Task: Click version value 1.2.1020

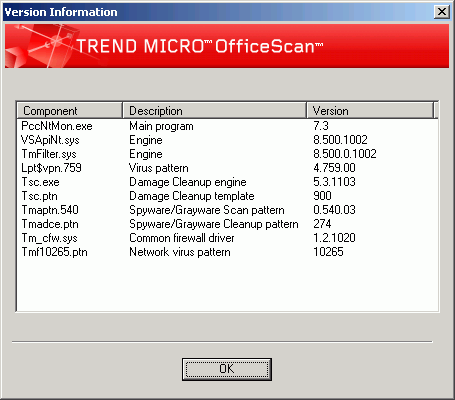Action: [x=334, y=238]
